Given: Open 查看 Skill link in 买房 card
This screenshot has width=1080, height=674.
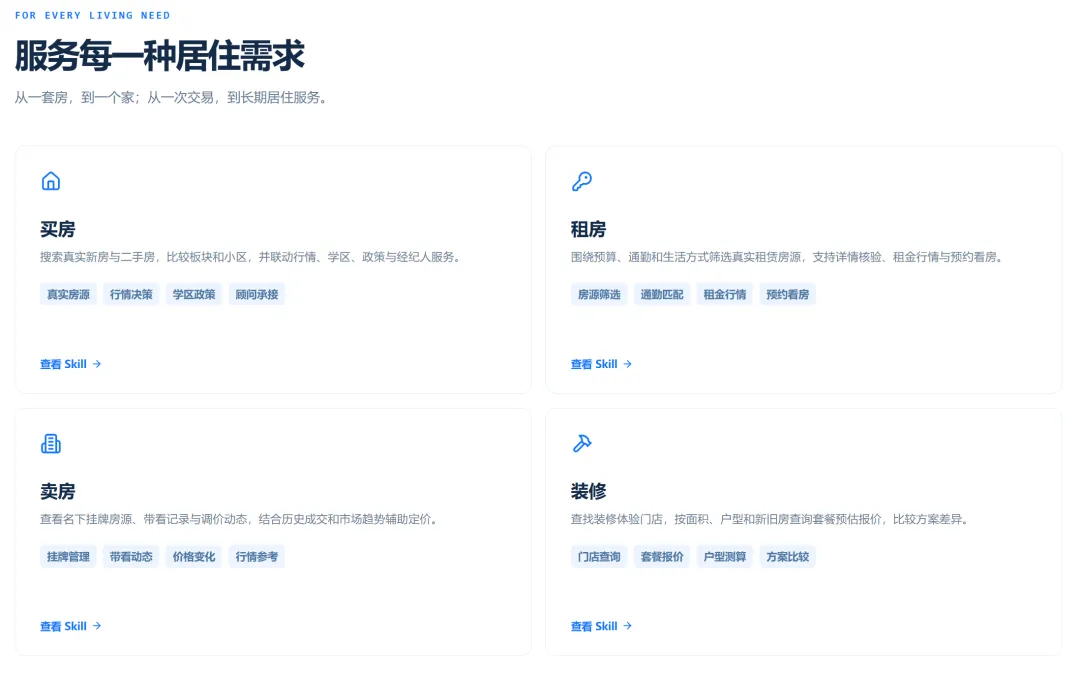Looking at the screenshot, I should coord(71,364).
